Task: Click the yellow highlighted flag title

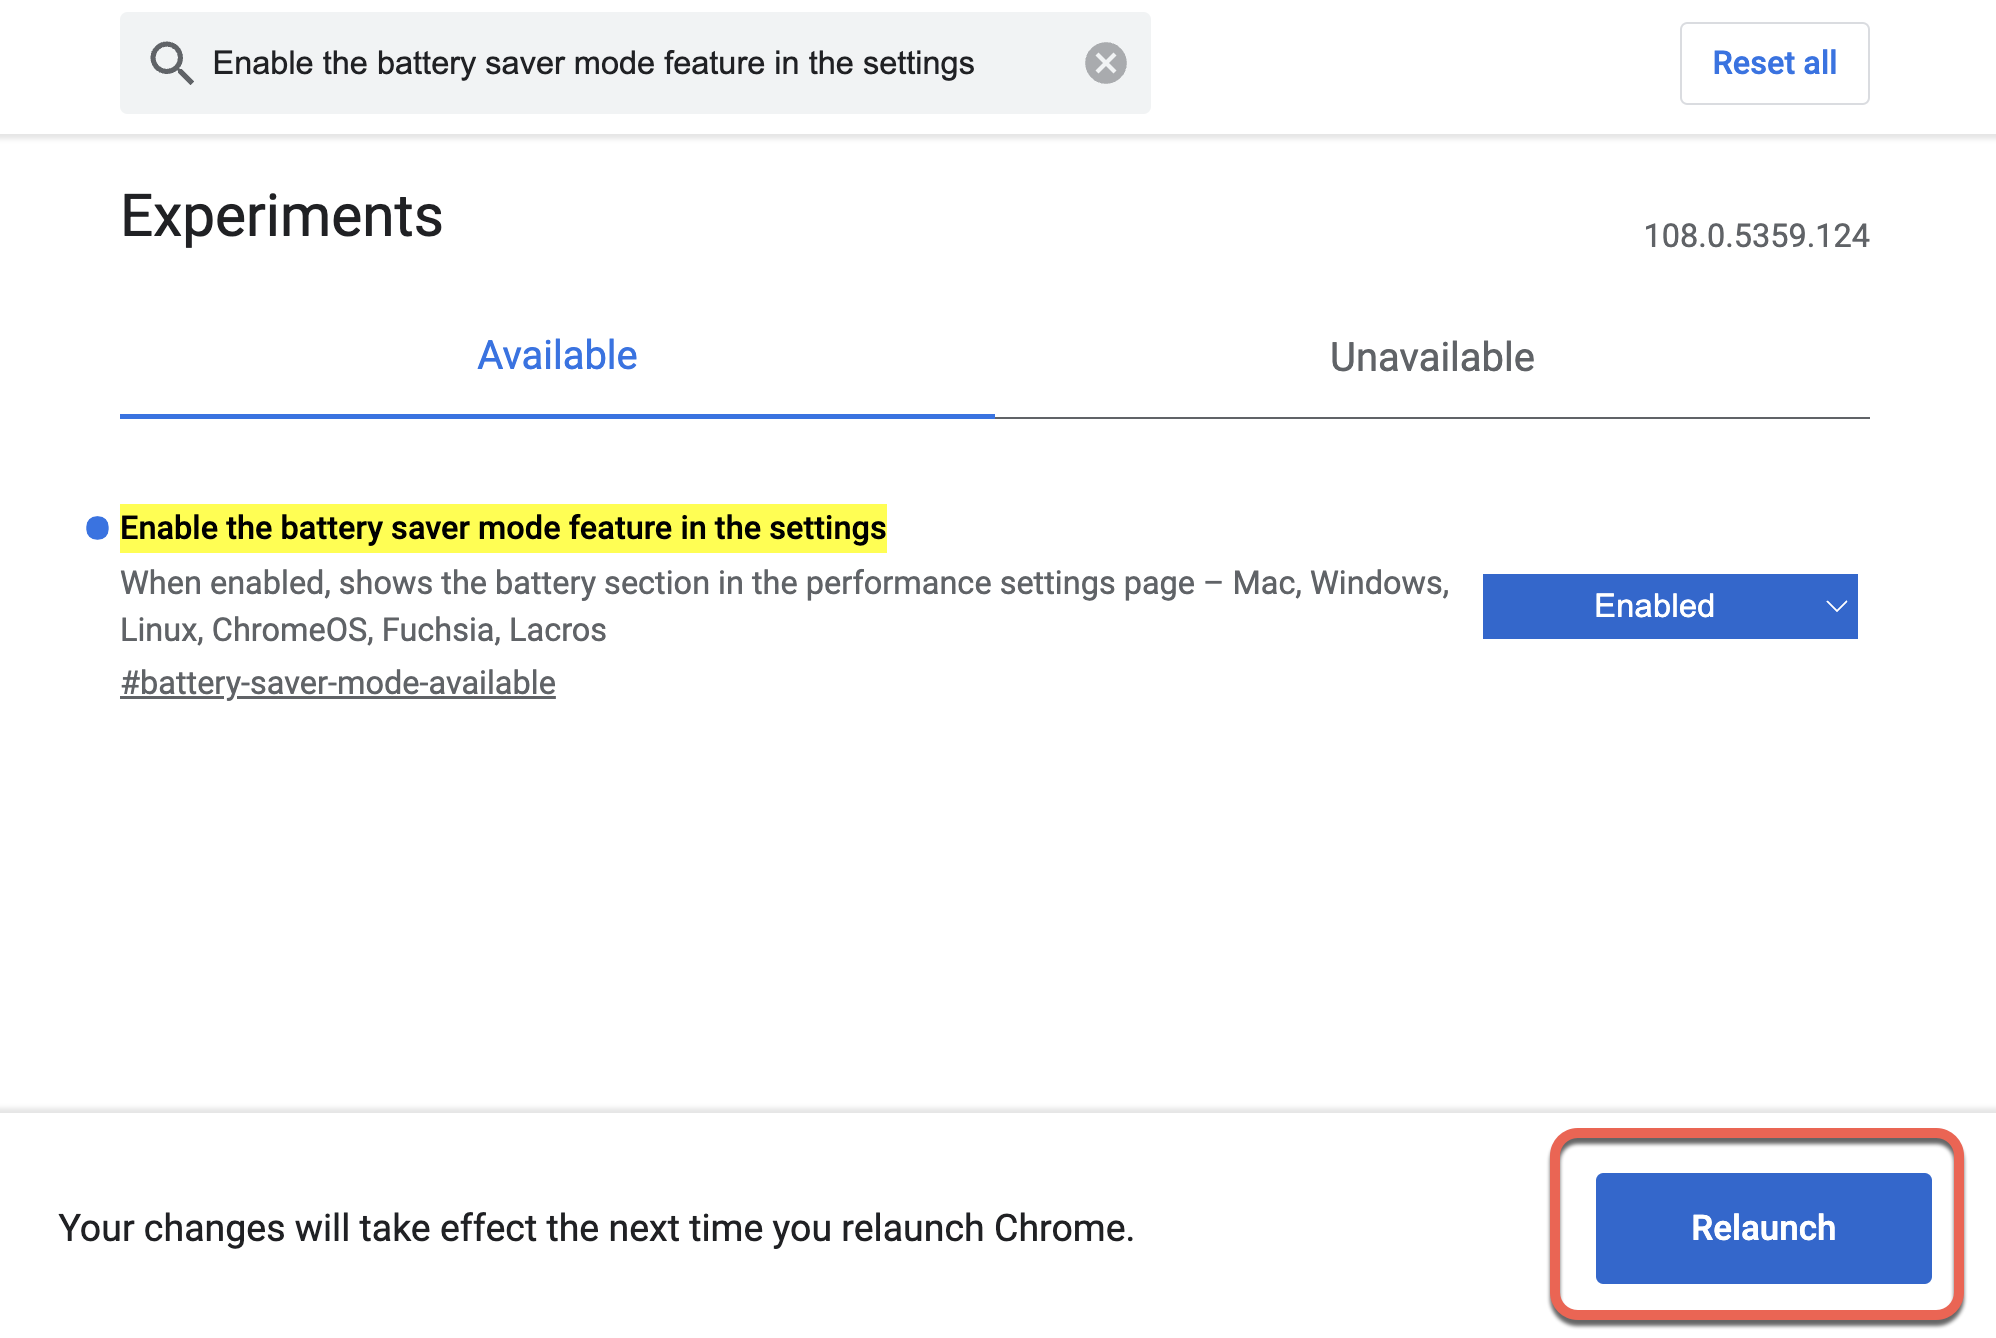Action: tap(503, 528)
